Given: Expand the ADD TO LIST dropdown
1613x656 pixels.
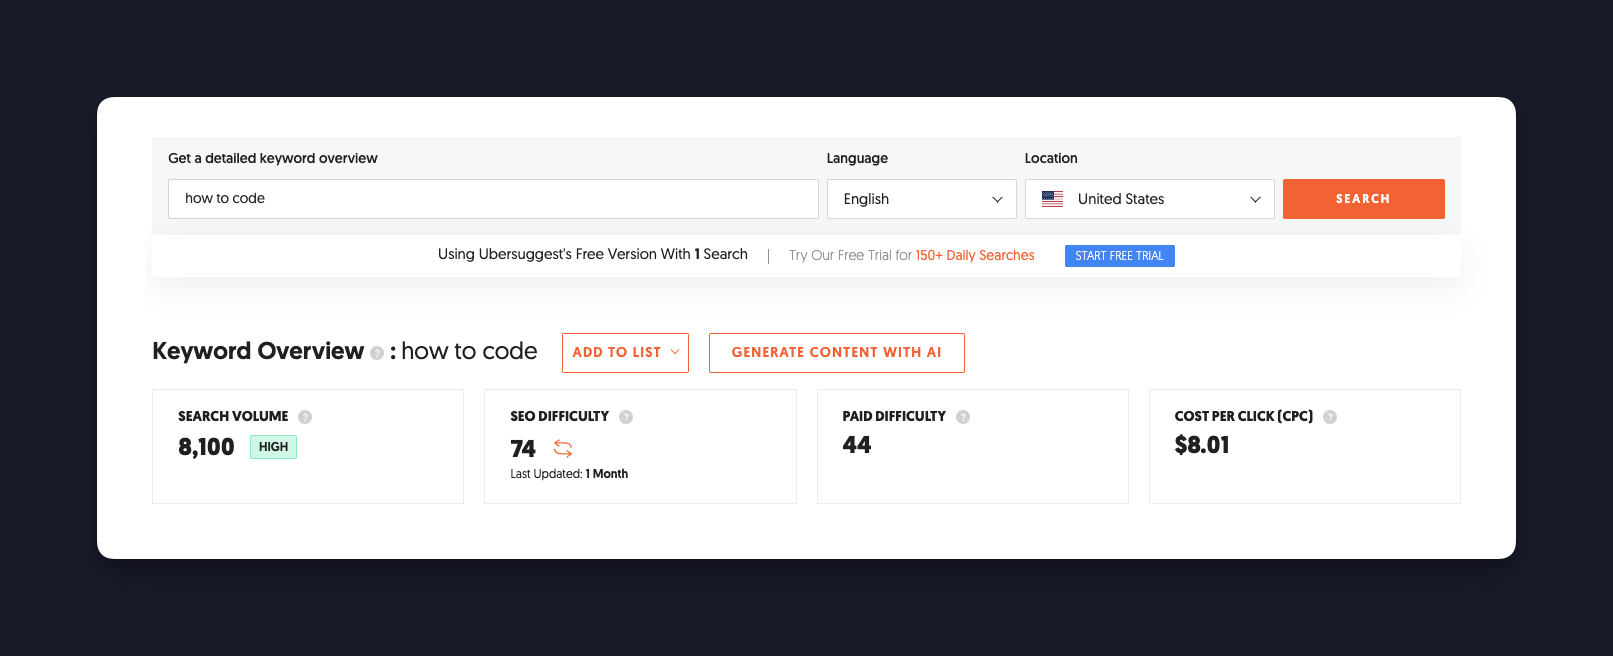Looking at the screenshot, I should 625,353.
